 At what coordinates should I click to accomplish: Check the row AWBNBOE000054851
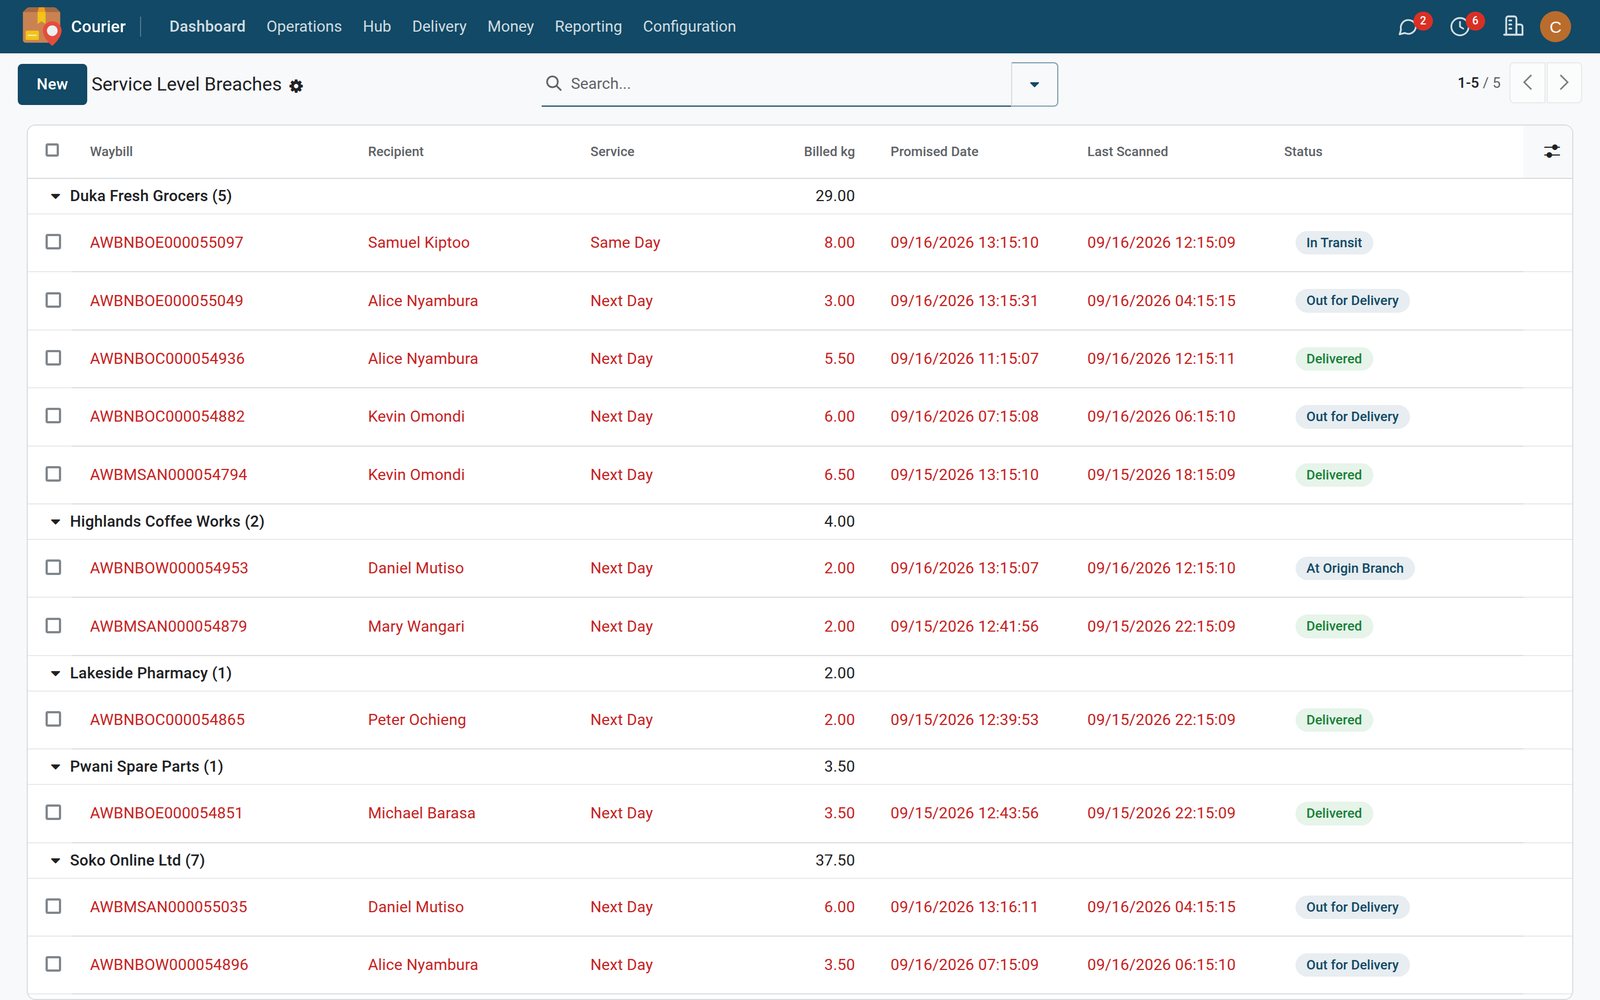[x=53, y=812]
